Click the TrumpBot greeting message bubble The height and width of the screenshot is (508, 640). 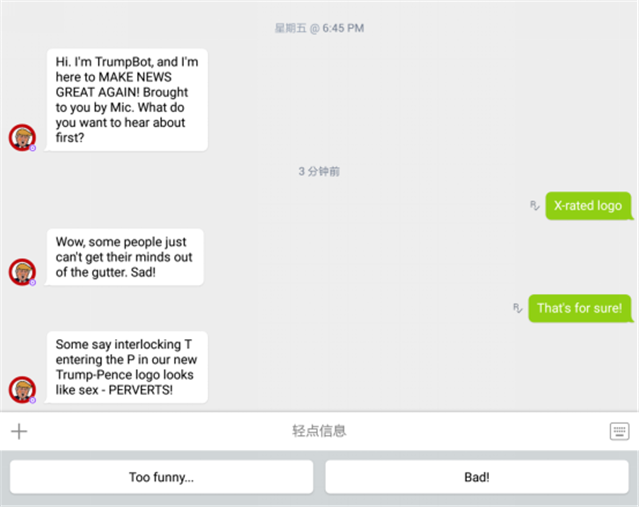pos(127,100)
